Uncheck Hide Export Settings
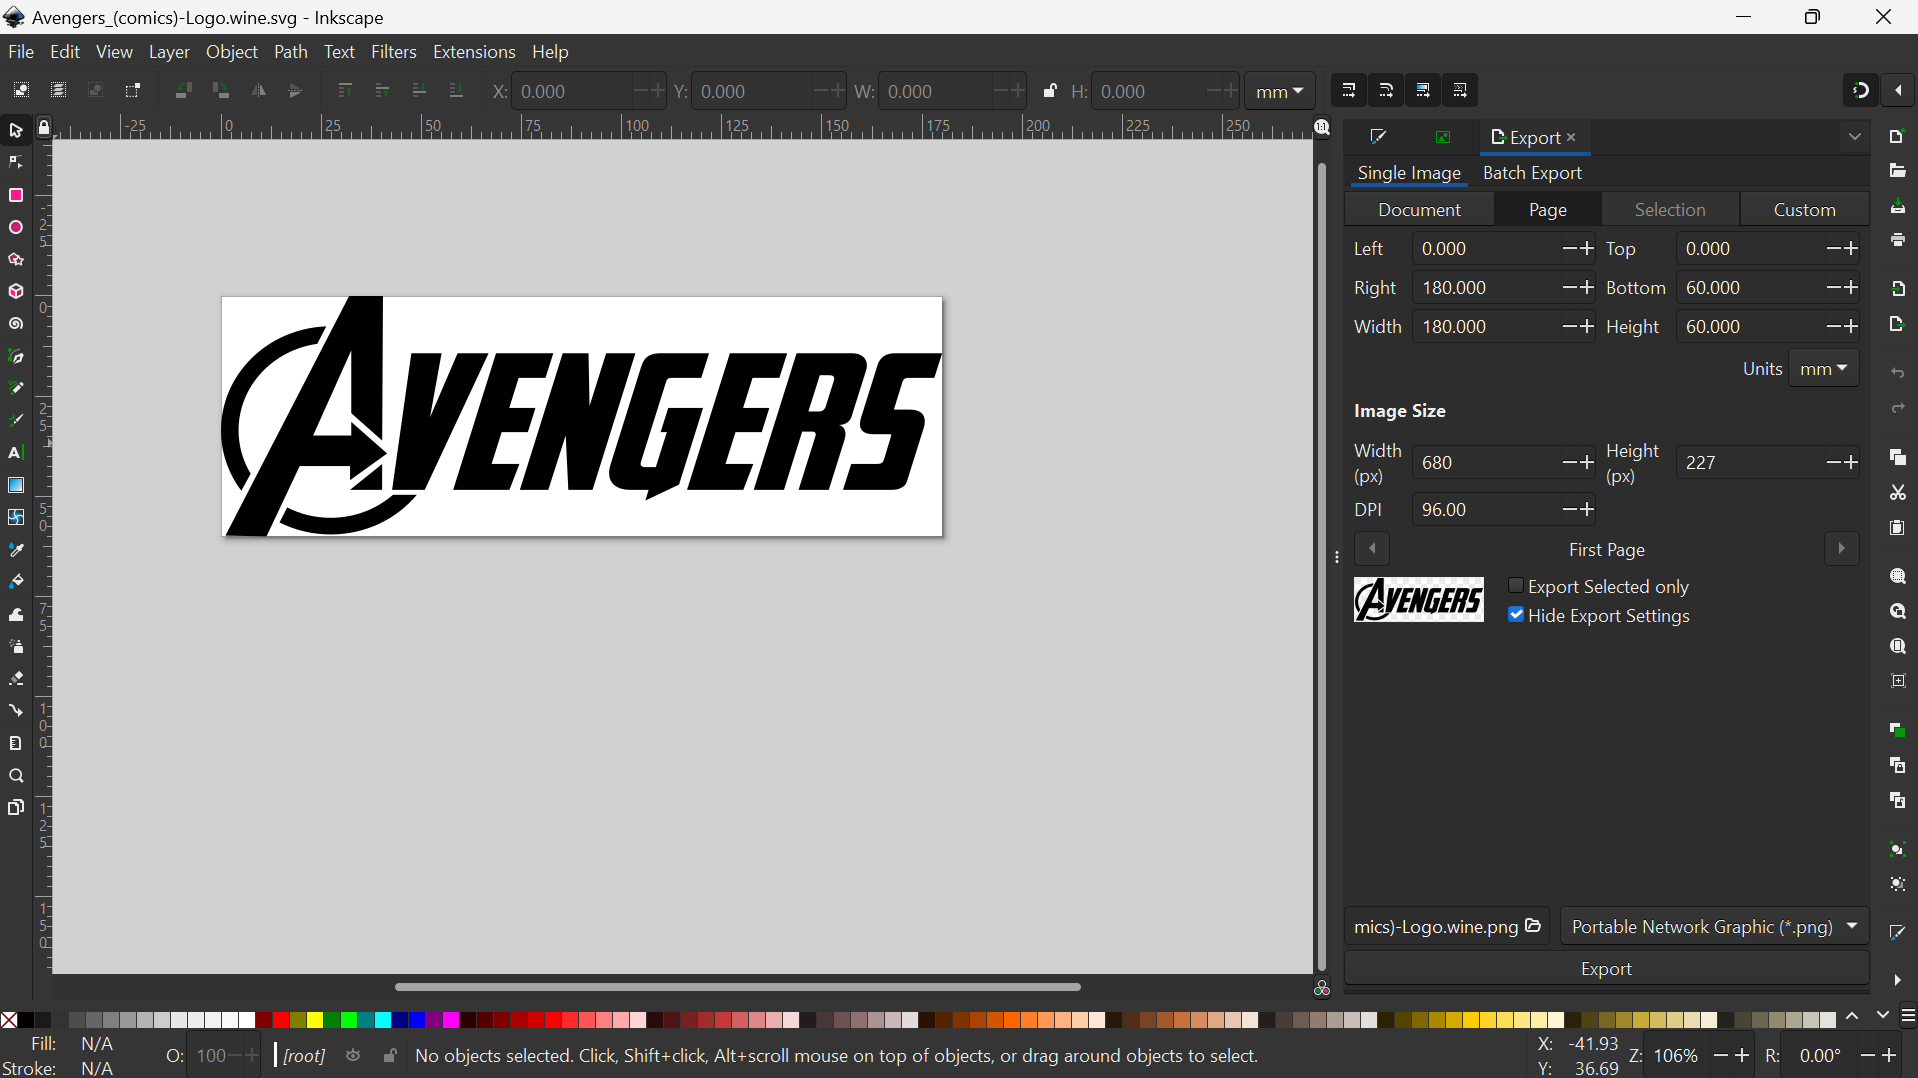 tap(1598, 616)
